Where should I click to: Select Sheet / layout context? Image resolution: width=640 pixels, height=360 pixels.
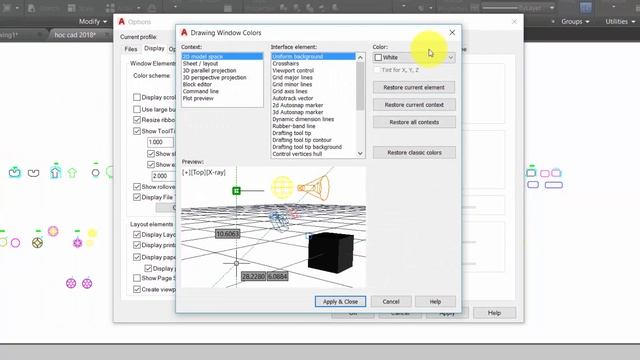tap(222, 63)
